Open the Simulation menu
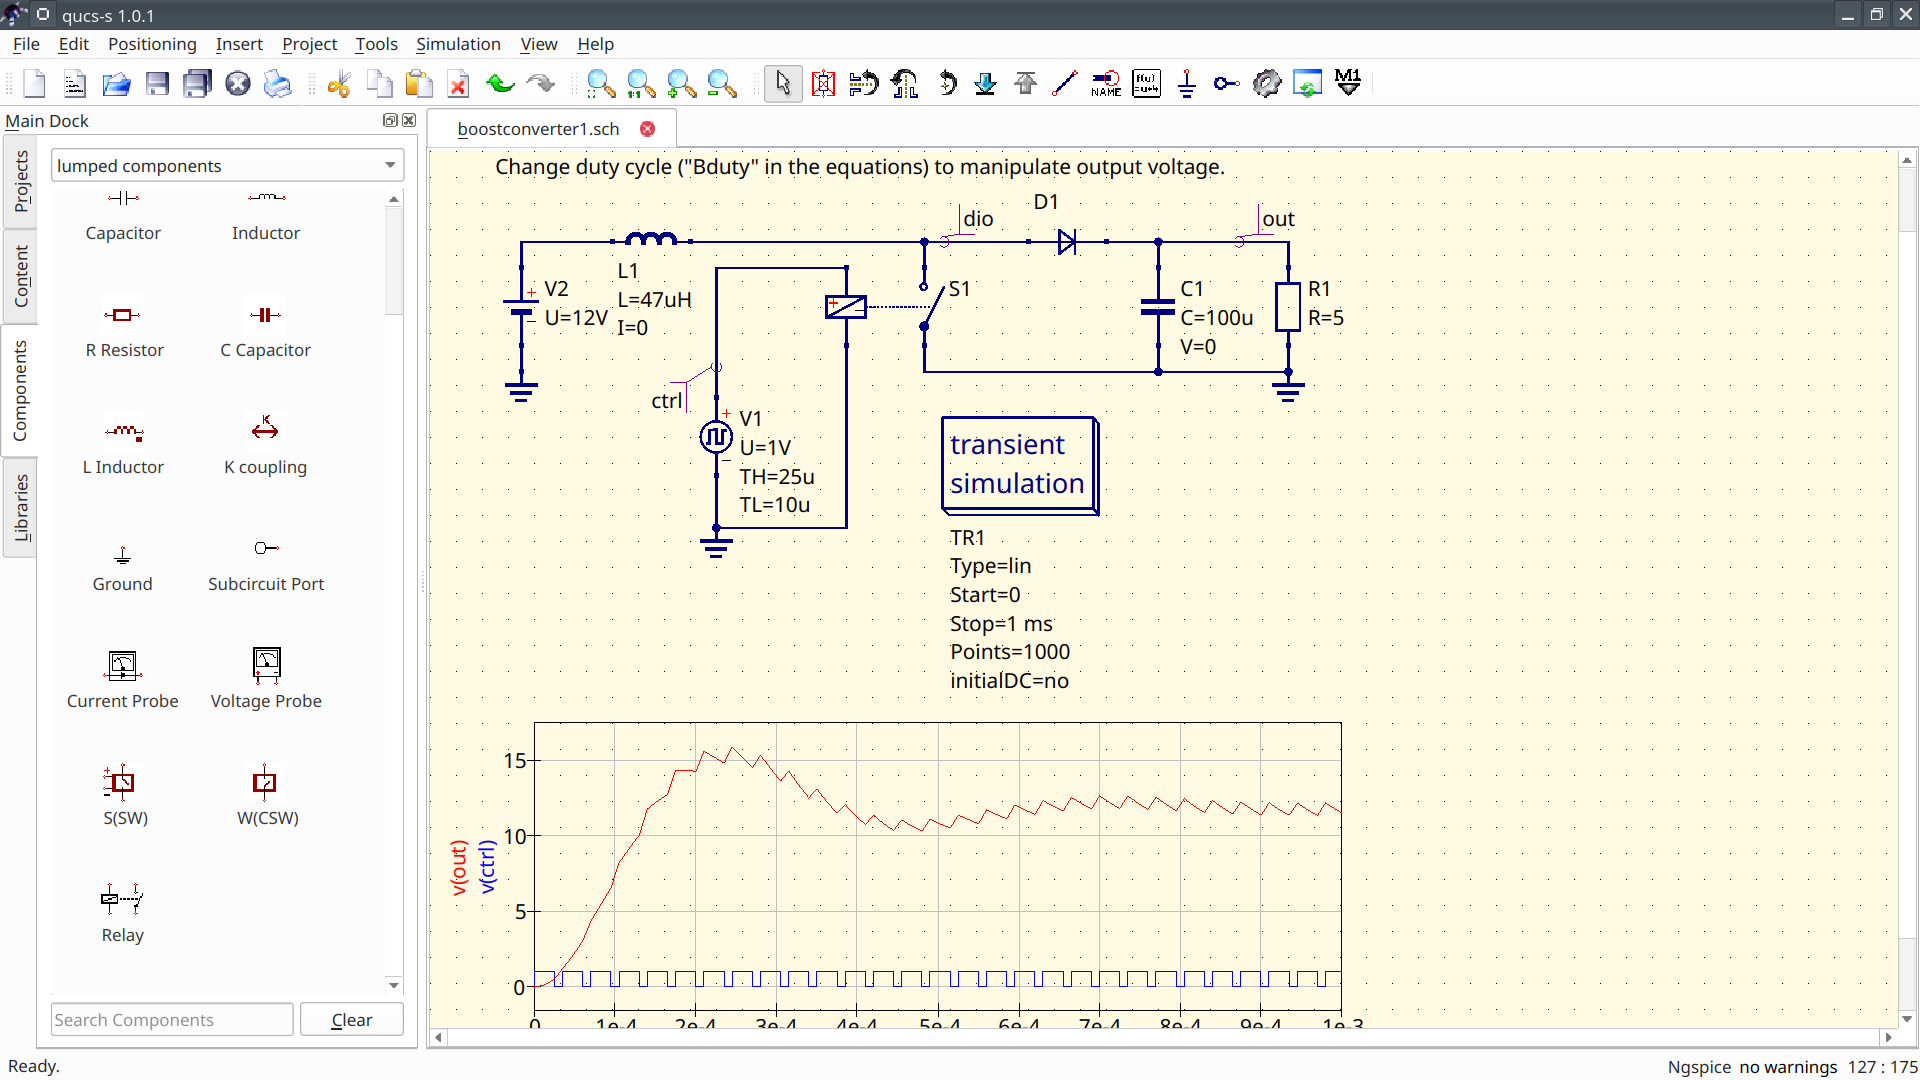1920x1080 pixels. coord(458,44)
